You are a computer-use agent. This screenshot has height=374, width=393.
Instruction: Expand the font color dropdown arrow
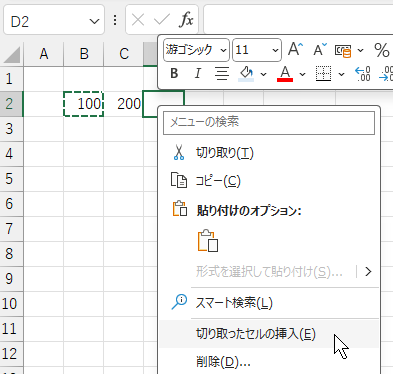[x=302, y=74]
